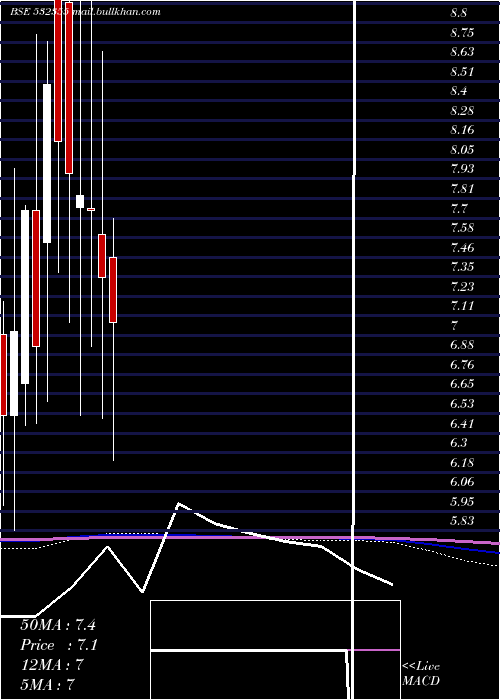Select the 7.58 price level label
The width and height of the screenshot is (500, 700).
[462, 228]
